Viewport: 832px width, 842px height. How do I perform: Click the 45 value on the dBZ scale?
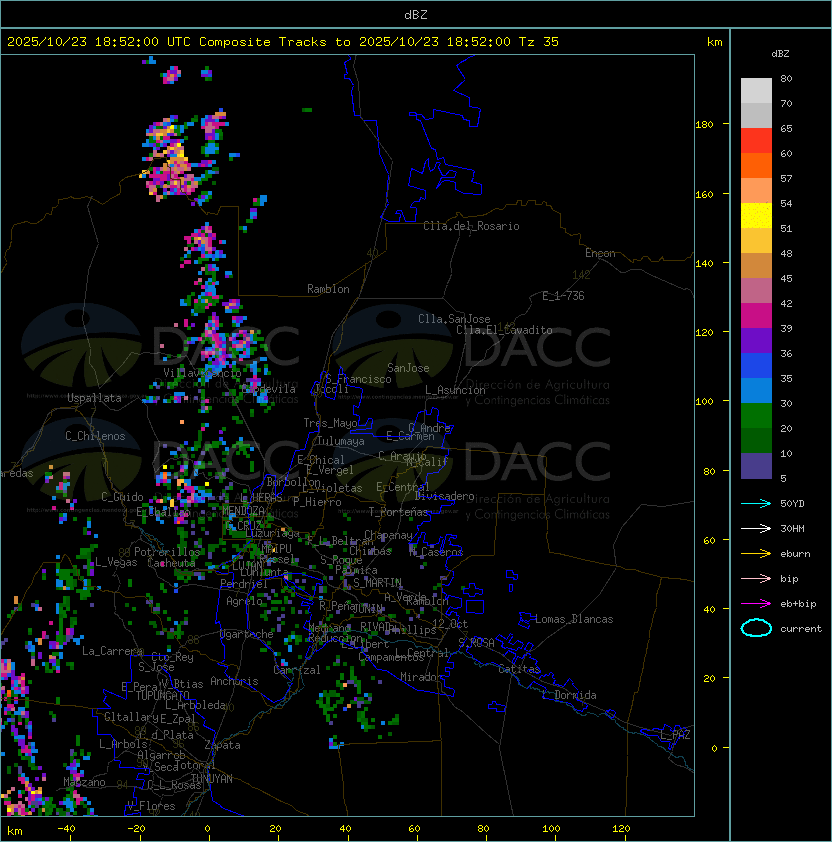pos(786,278)
